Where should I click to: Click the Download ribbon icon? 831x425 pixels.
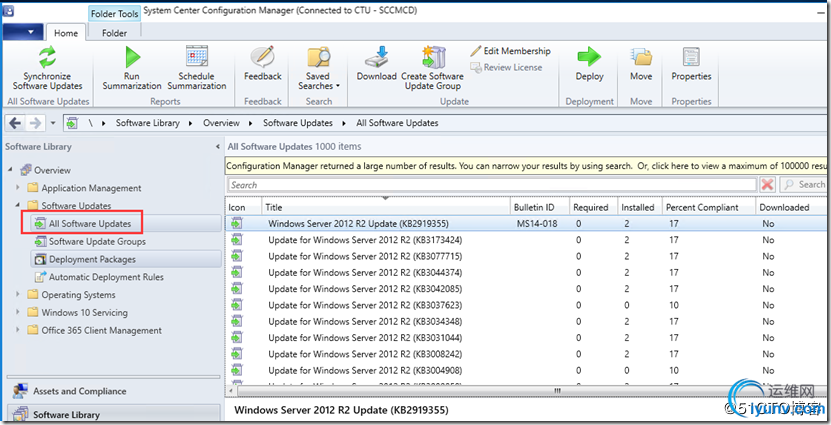click(x=377, y=57)
